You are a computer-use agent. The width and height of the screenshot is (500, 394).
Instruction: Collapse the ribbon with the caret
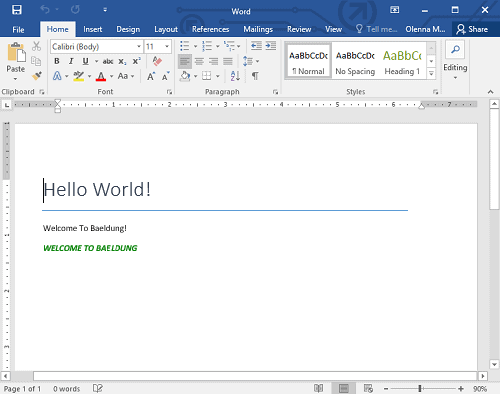pyautogui.click(x=490, y=92)
